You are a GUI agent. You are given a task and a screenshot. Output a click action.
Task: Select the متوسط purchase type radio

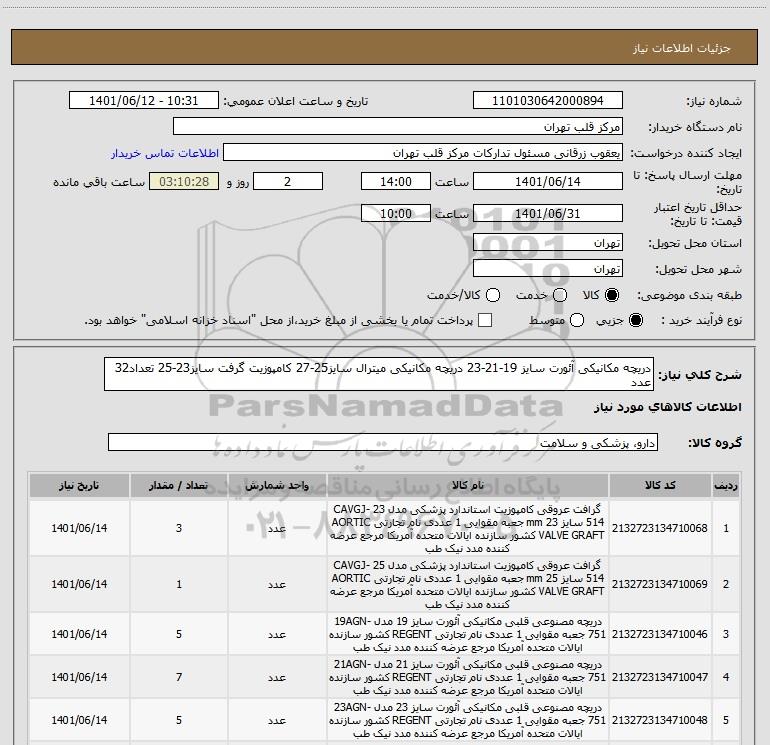pyautogui.click(x=577, y=320)
